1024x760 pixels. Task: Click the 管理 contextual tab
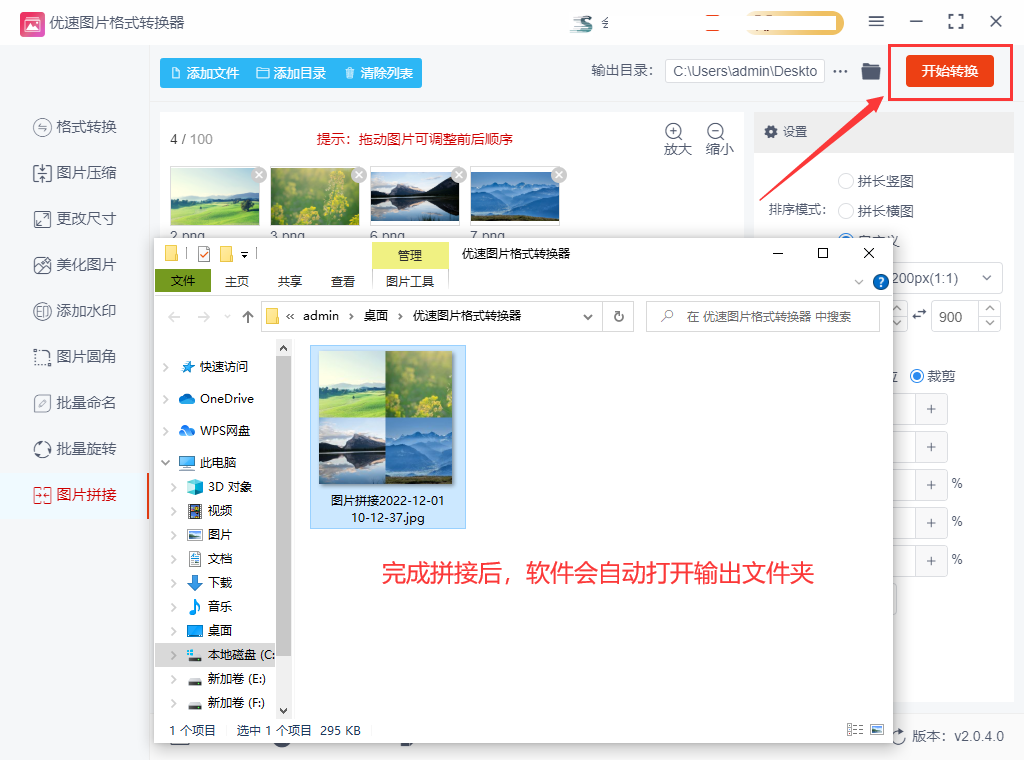point(410,255)
